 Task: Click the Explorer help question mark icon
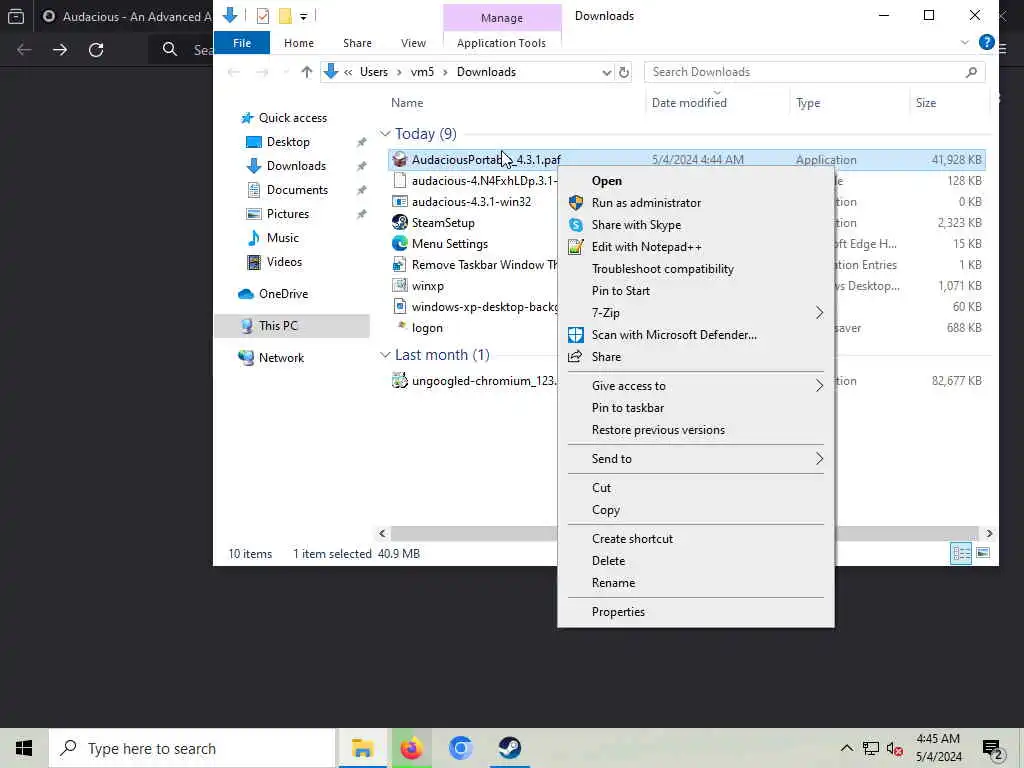click(987, 42)
